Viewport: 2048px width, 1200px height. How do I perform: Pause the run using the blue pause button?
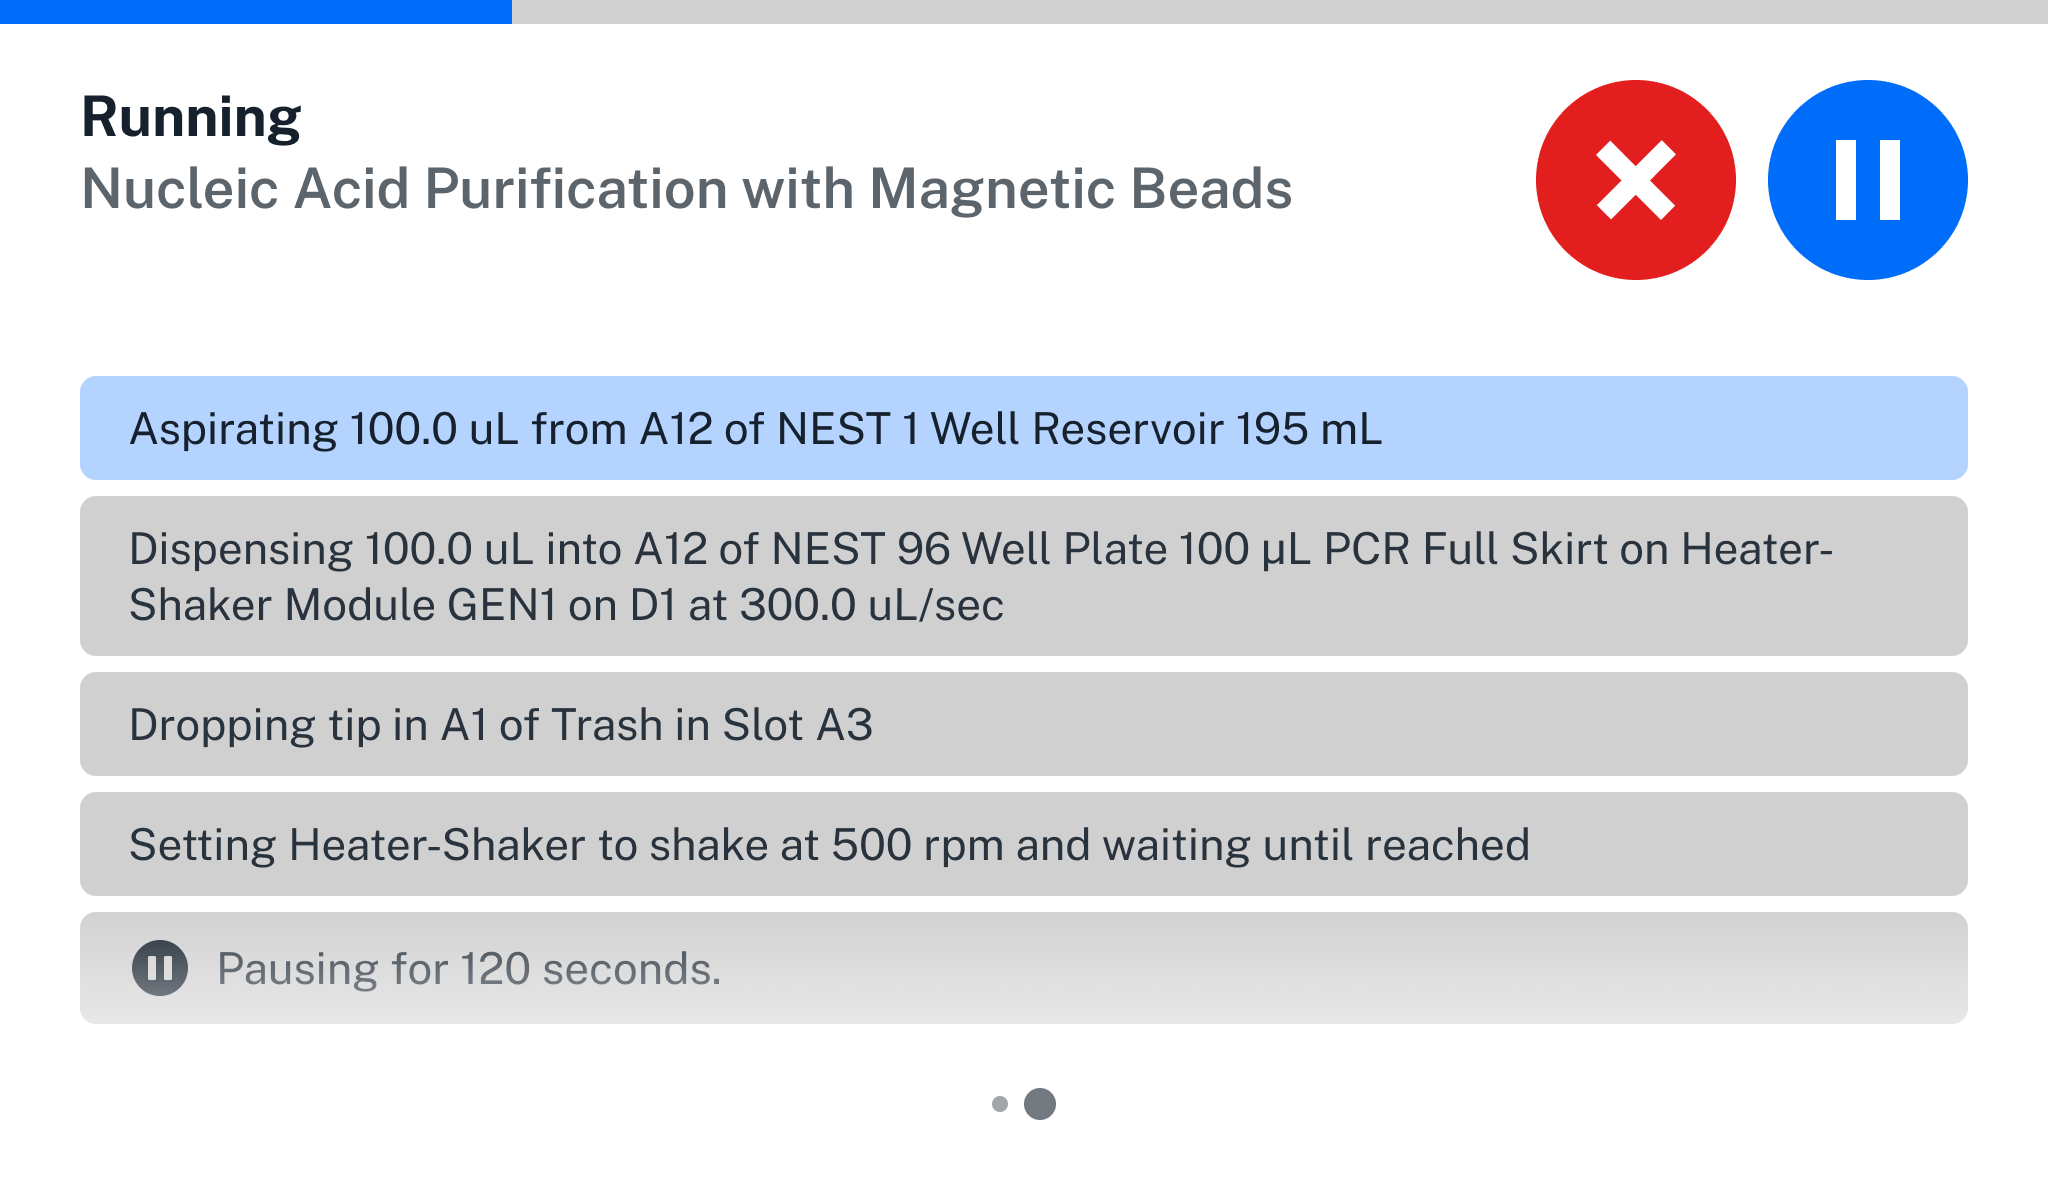coord(1866,178)
